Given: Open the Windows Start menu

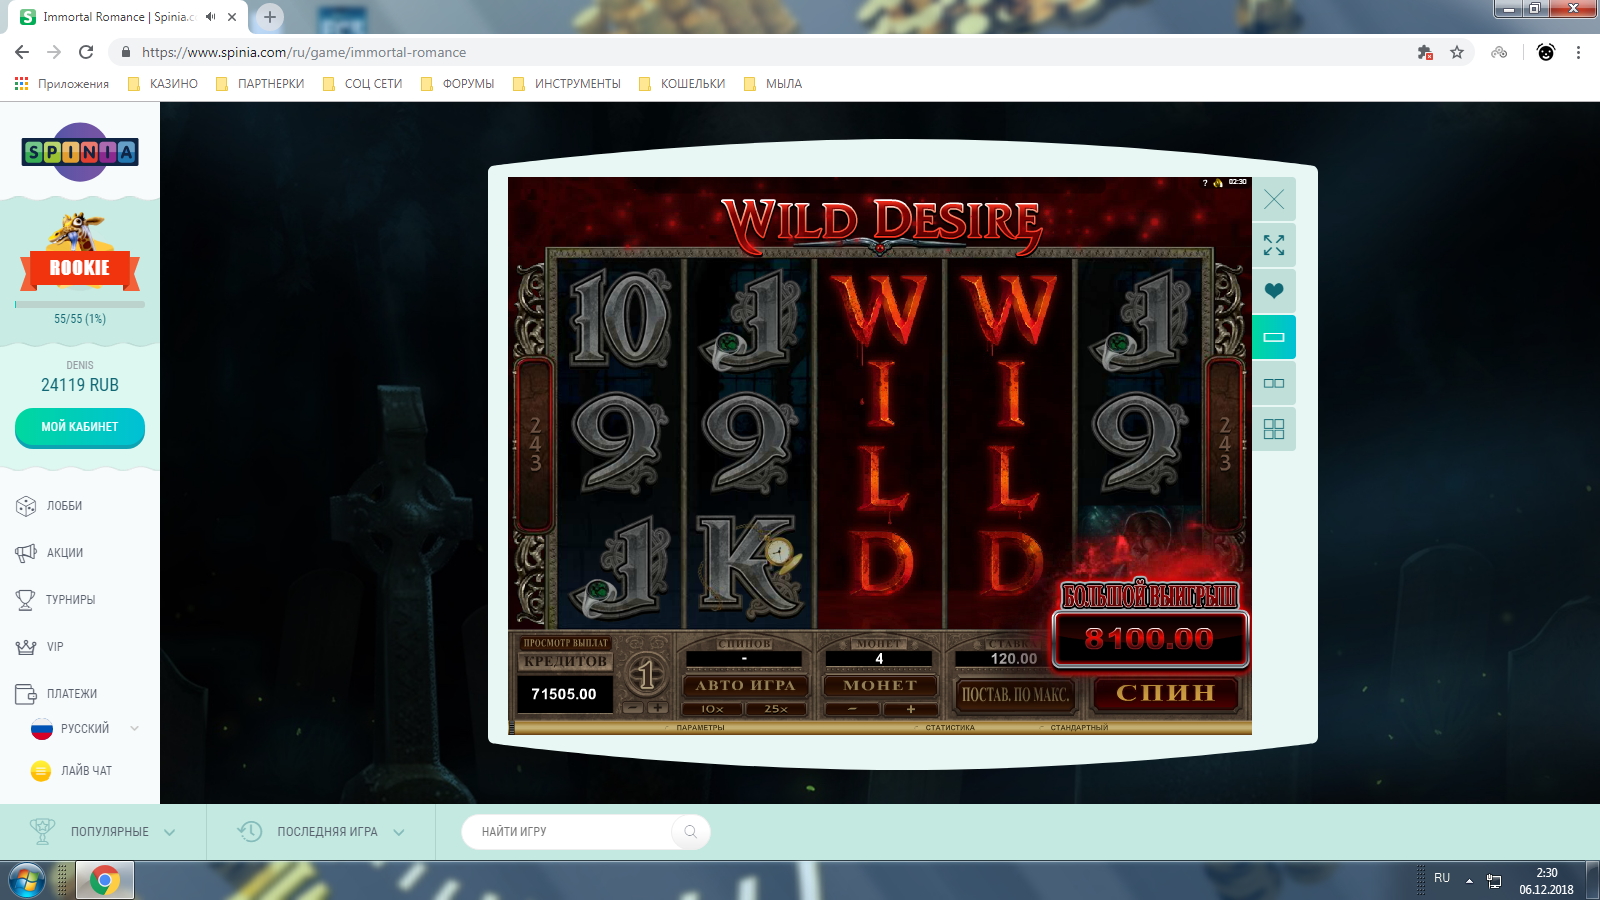Looking at the screenshot, I should pos(27,881).
